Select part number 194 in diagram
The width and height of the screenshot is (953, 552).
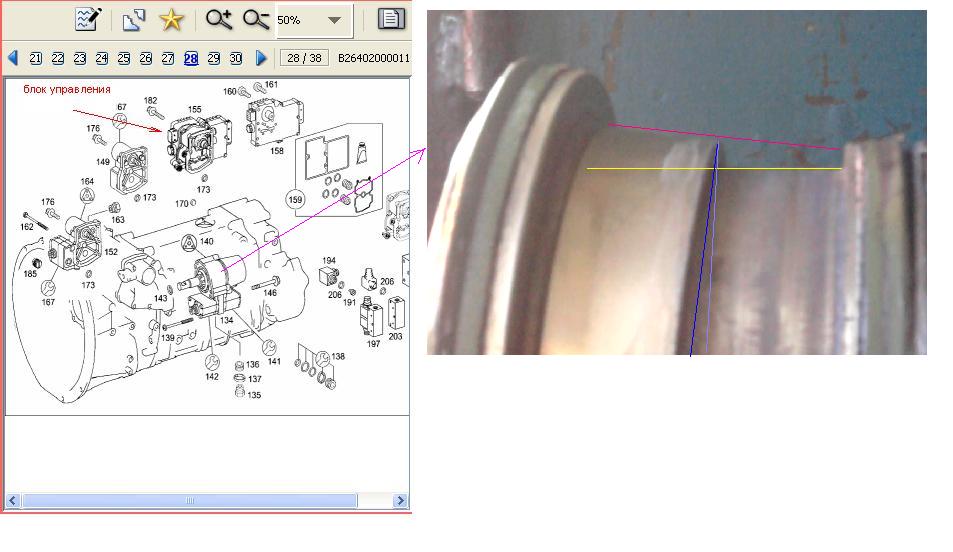click(x=329, y=260)
